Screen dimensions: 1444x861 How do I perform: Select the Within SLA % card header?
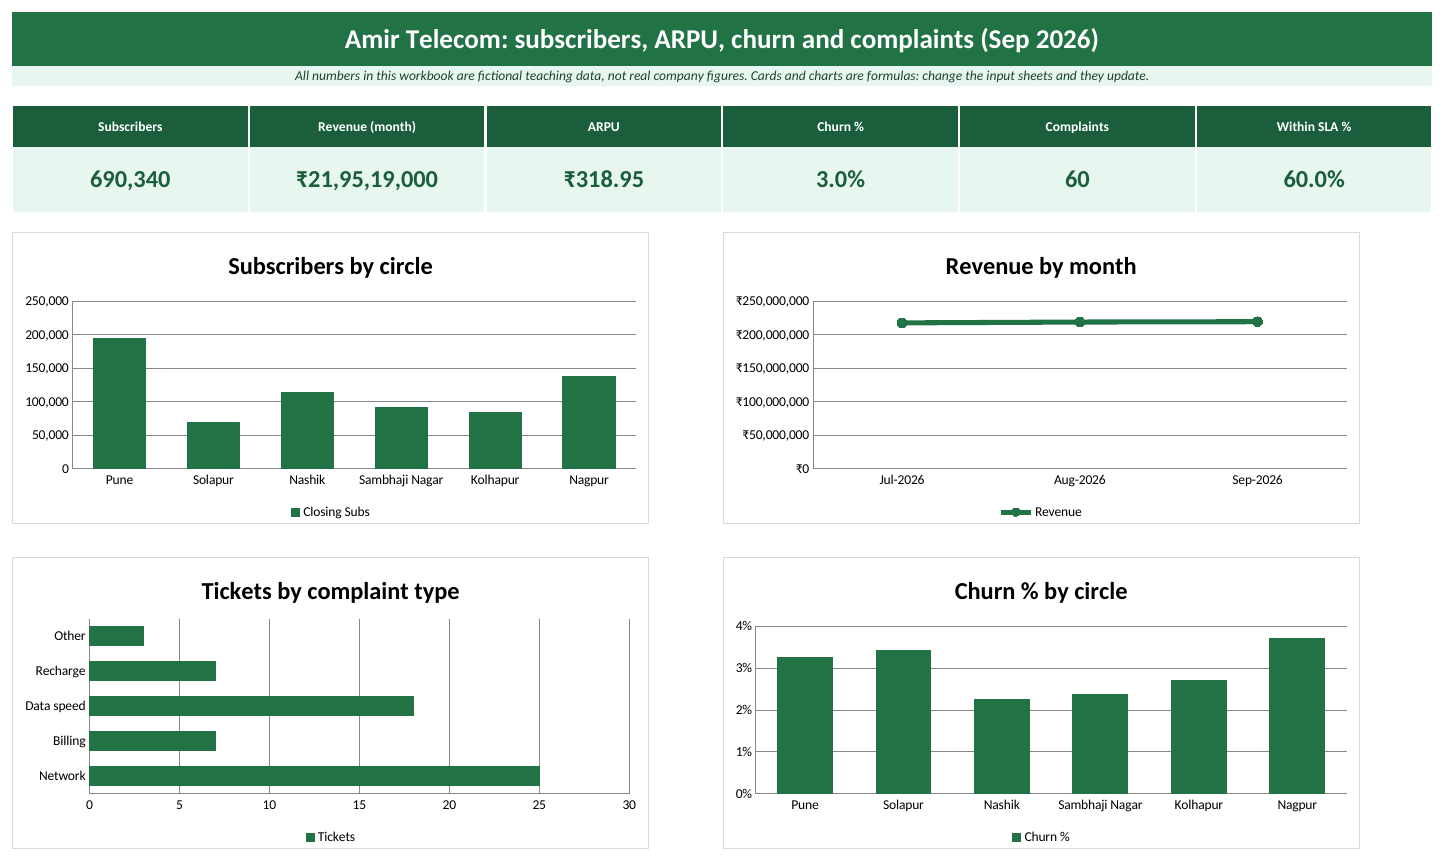[x=1314, y=127]
